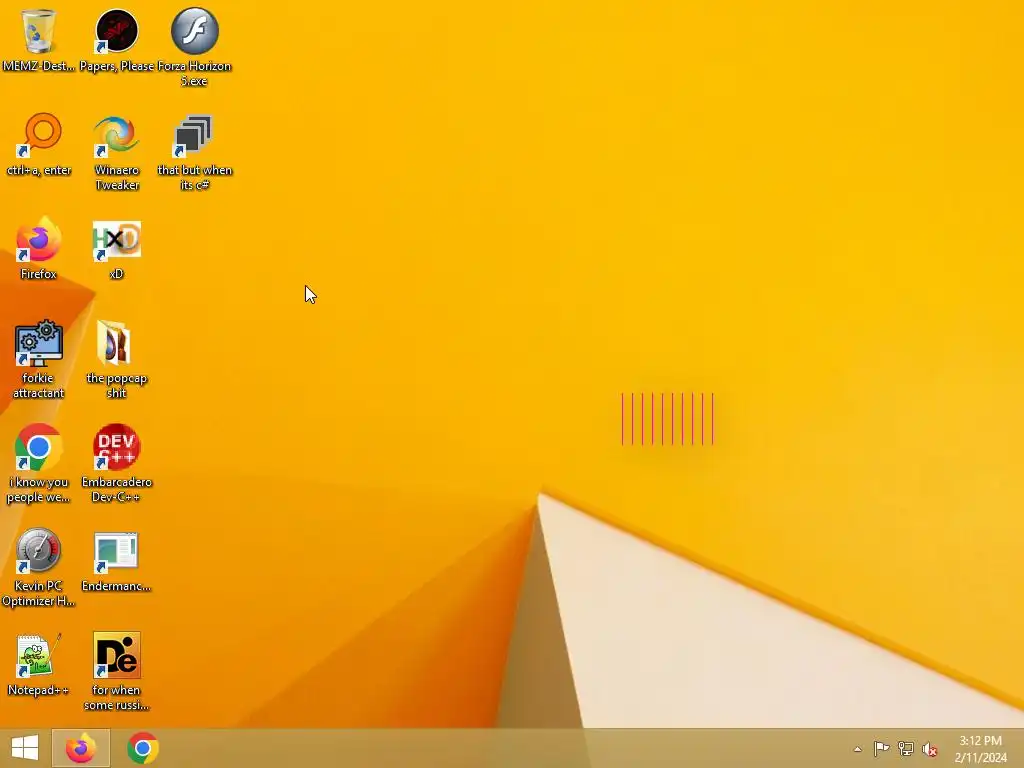Open the network tray icon
The height and width of the screenshot is (768, 1024).
906,748
